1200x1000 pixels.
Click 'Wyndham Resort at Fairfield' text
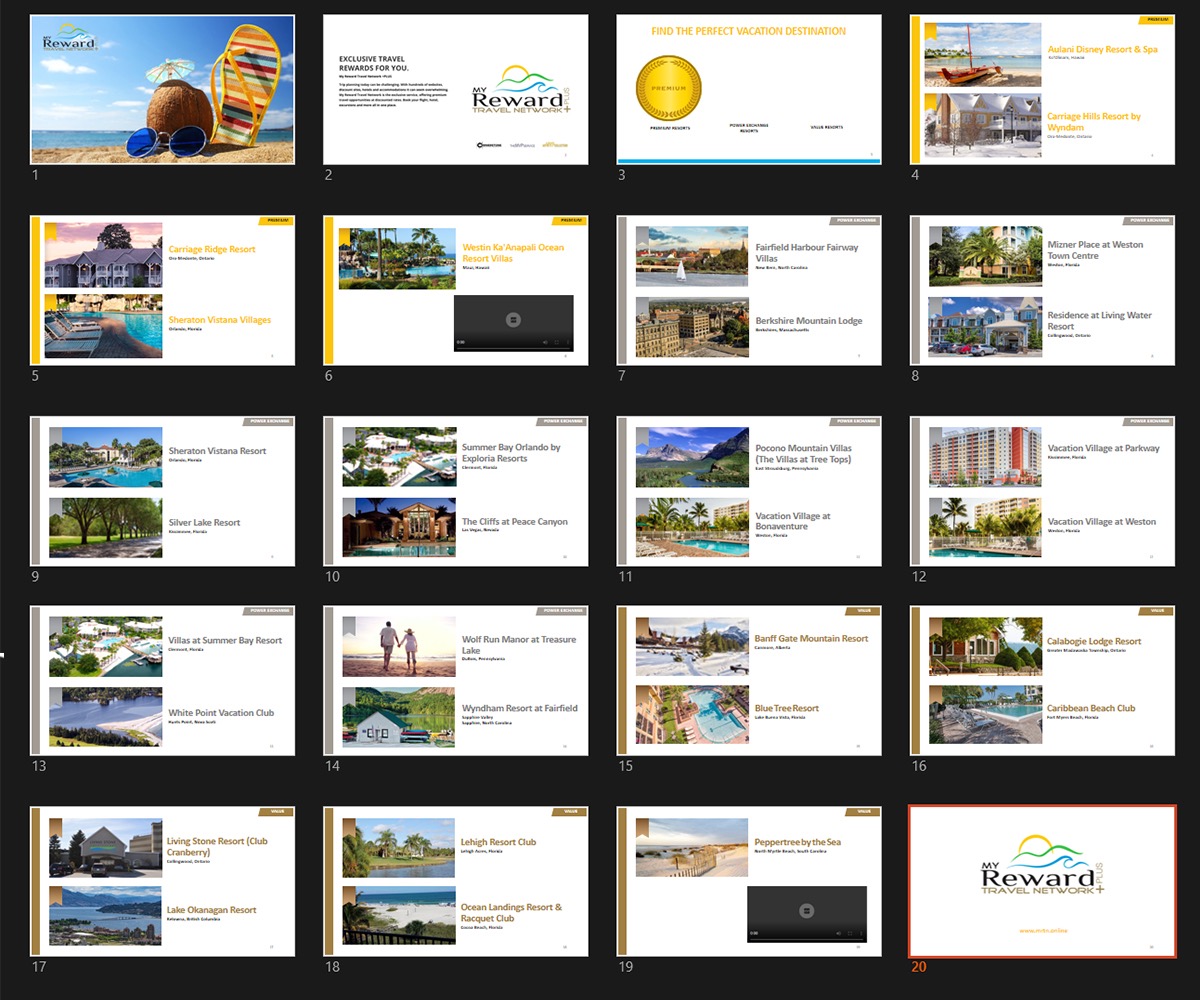pyautogui.click(x=519, y=708)
